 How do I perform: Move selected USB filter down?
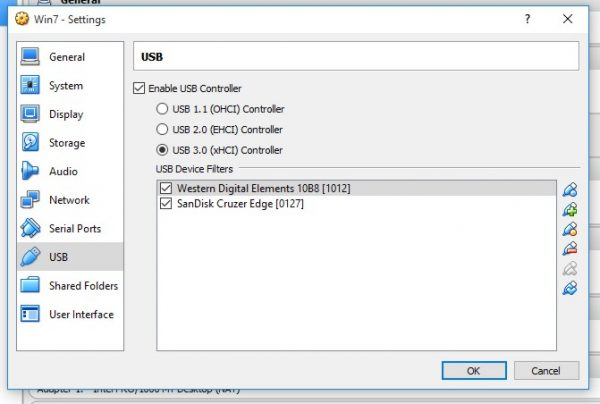[x=570, y=288]
